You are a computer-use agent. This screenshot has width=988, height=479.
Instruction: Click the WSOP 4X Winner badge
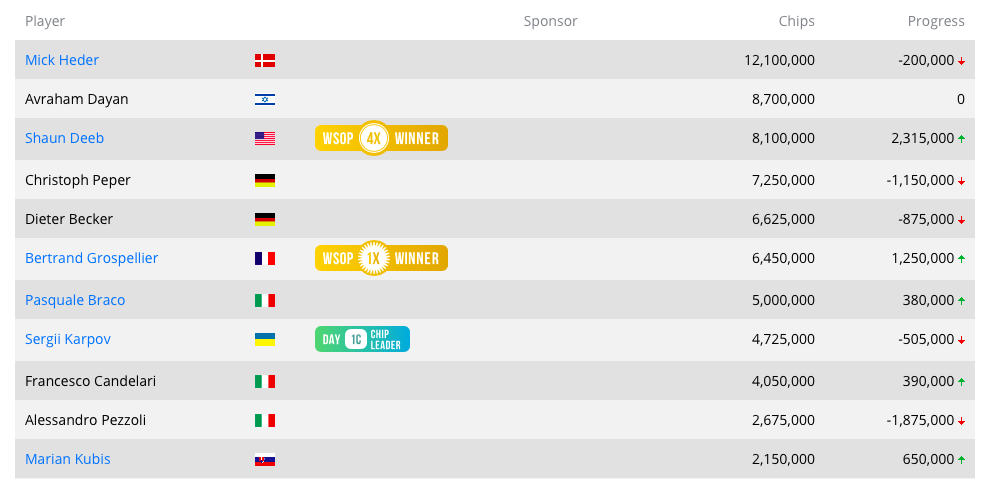(x=381, y=138)
